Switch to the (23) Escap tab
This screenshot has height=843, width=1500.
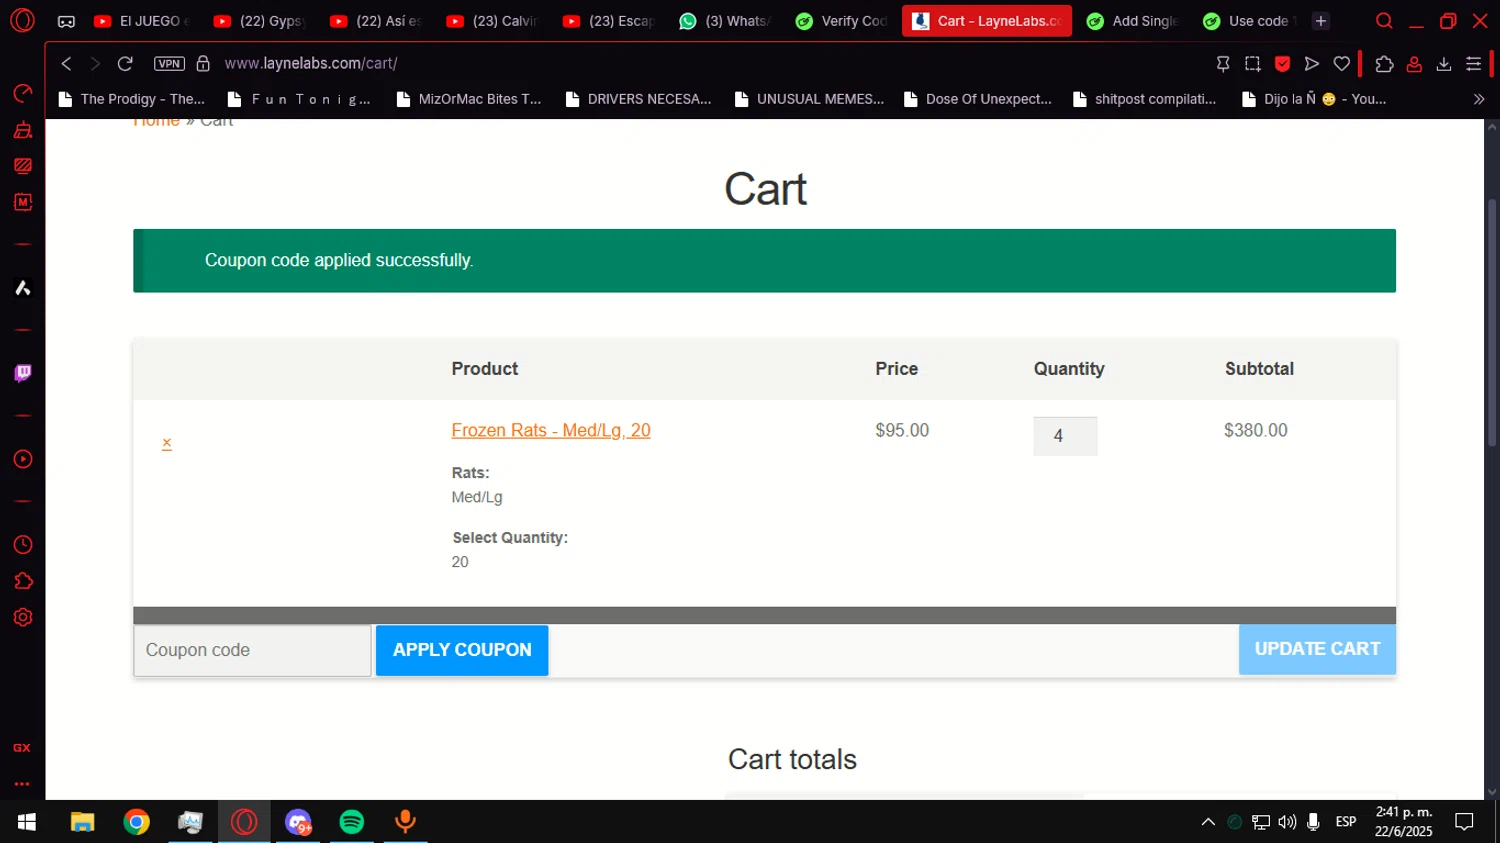click(x=608, y=21)
